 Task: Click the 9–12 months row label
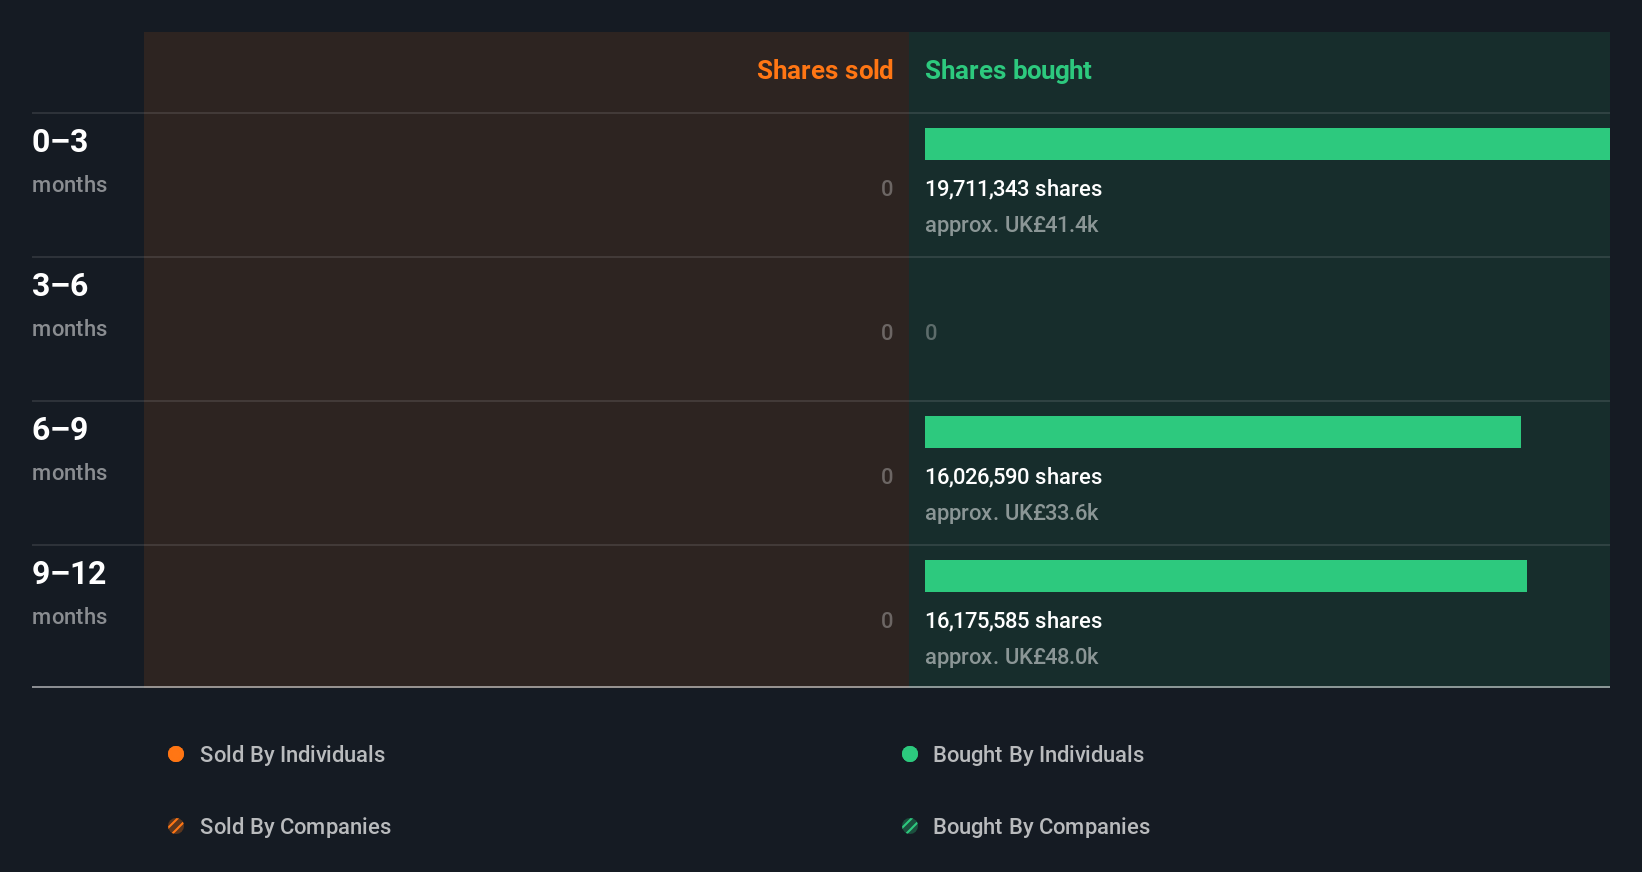click(69, 593)
